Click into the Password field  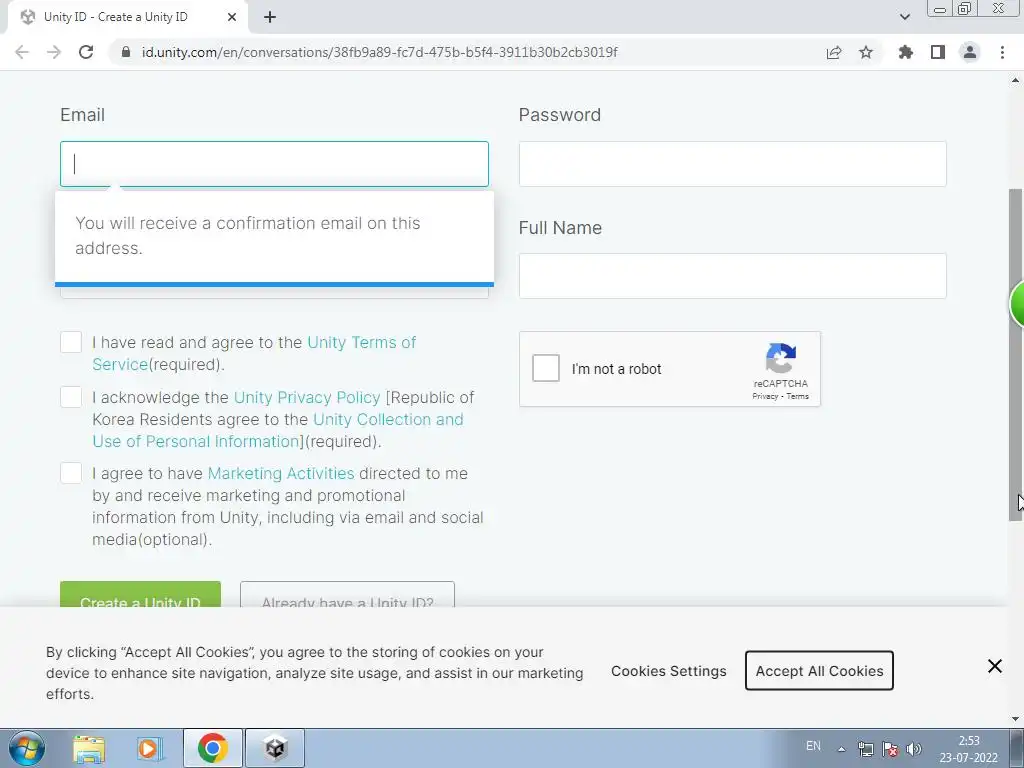coord(733,164)
